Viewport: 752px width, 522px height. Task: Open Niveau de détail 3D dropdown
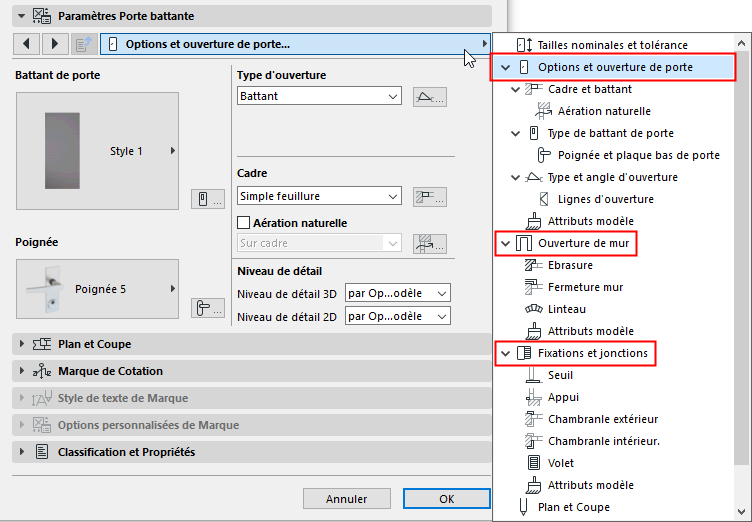397,293
